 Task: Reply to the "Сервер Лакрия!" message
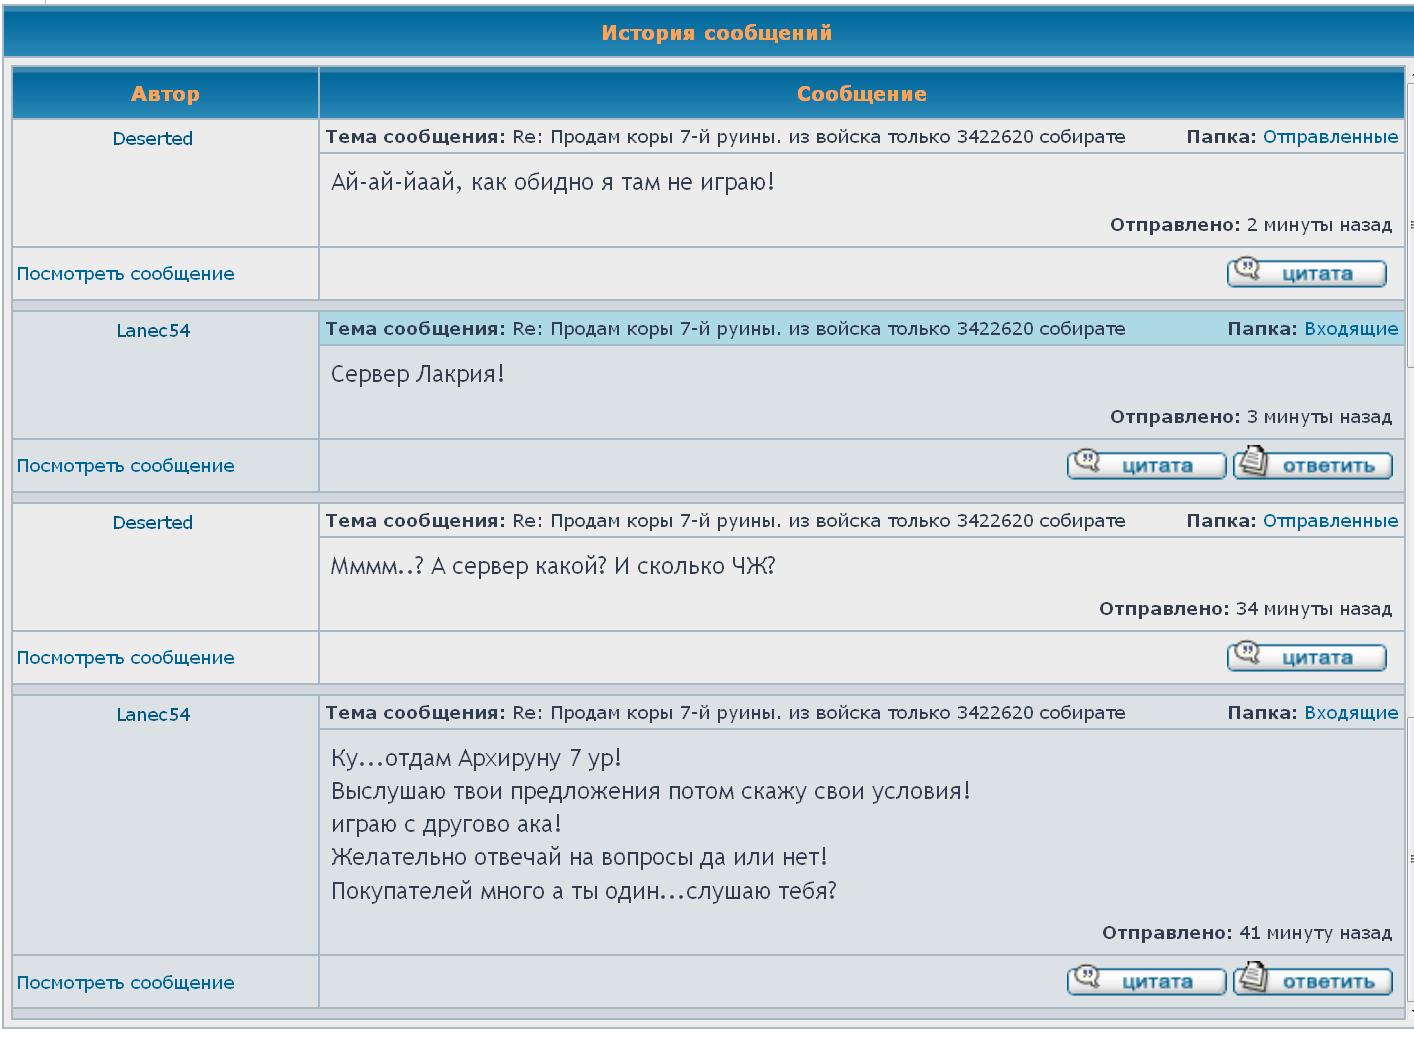click(x=1312, y=465)
